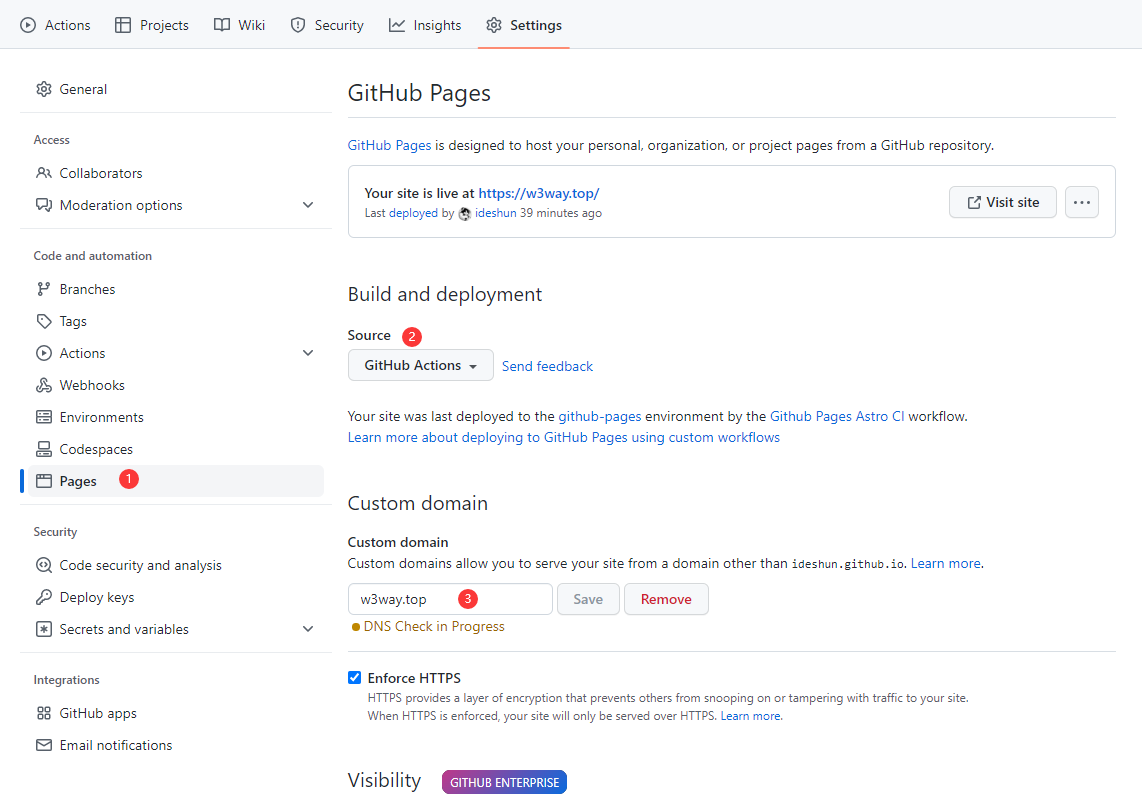Select the Settings tab
This screenshot has height=806, width=1142.
pos(524,25)
